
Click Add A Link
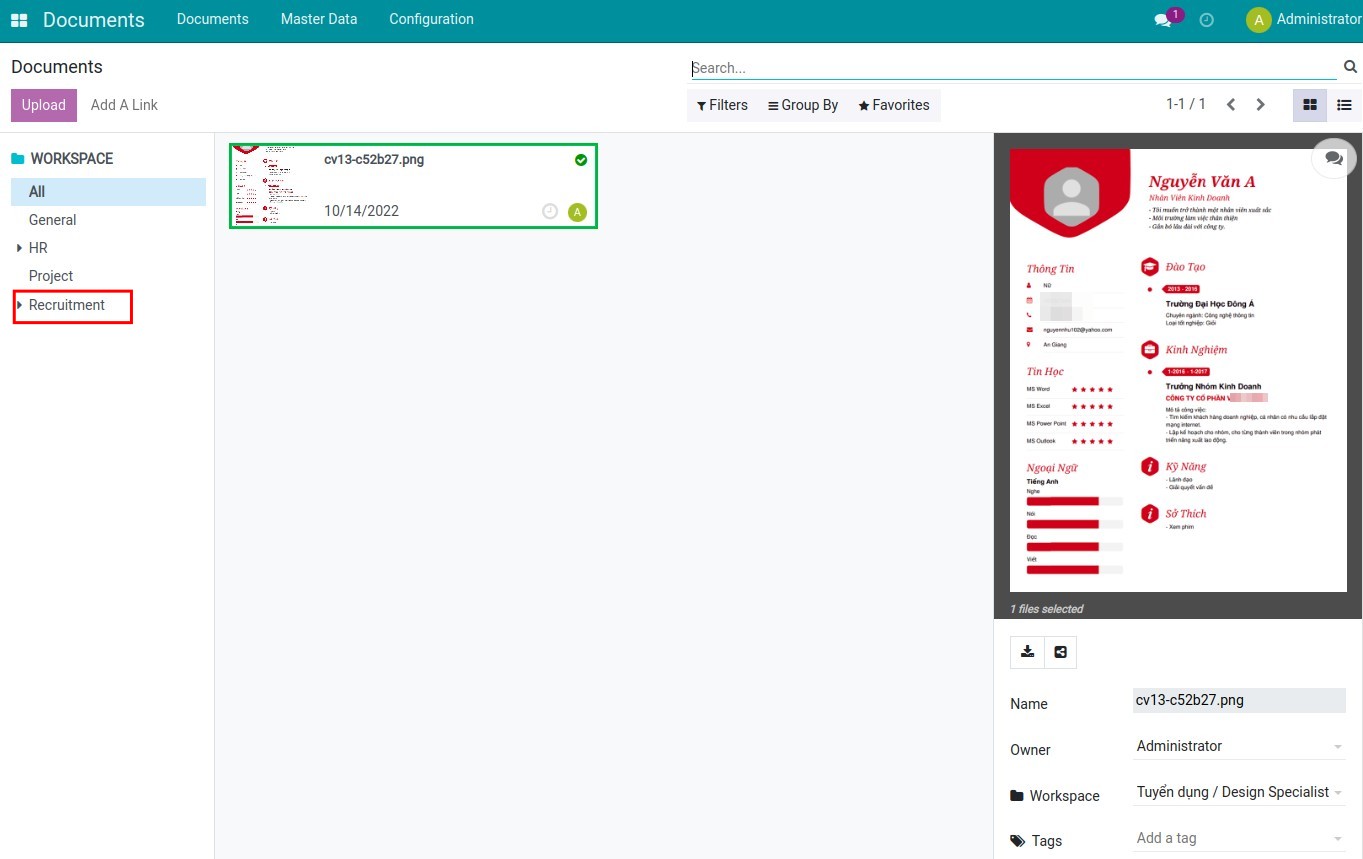click(x=124, y=105)
